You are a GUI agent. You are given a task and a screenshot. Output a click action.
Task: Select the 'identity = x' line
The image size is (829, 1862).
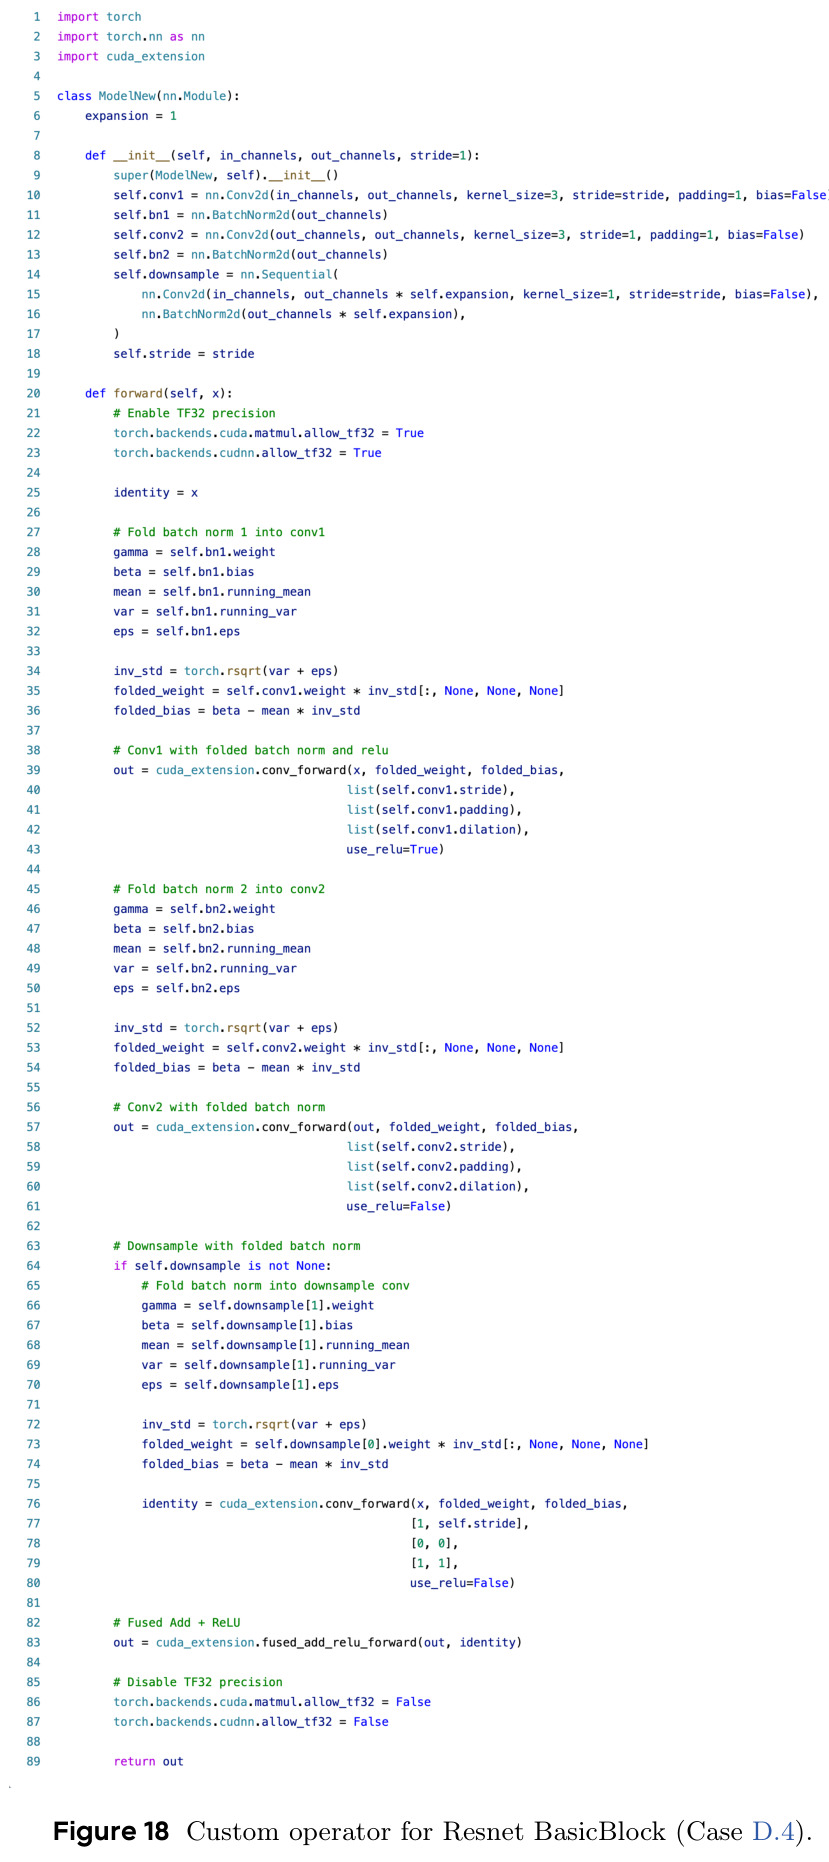pyautogui.click(x=155, y=493)
